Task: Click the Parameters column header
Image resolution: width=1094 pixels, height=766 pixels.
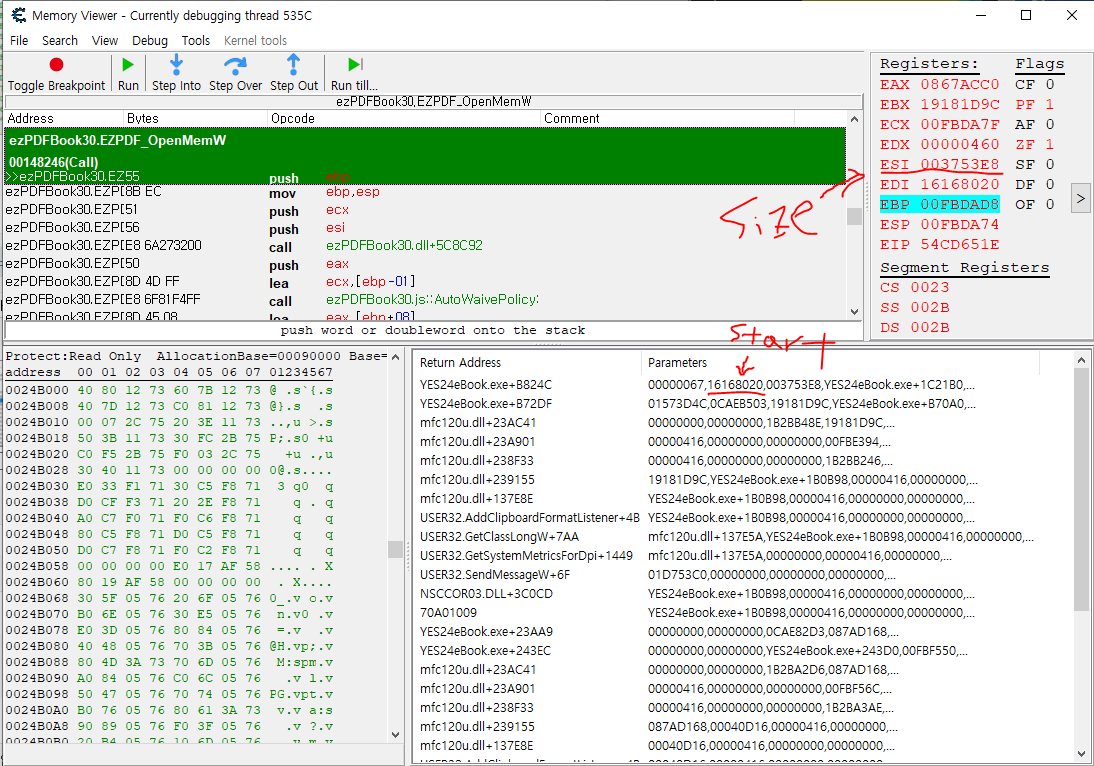Action: tap(840, 363)
